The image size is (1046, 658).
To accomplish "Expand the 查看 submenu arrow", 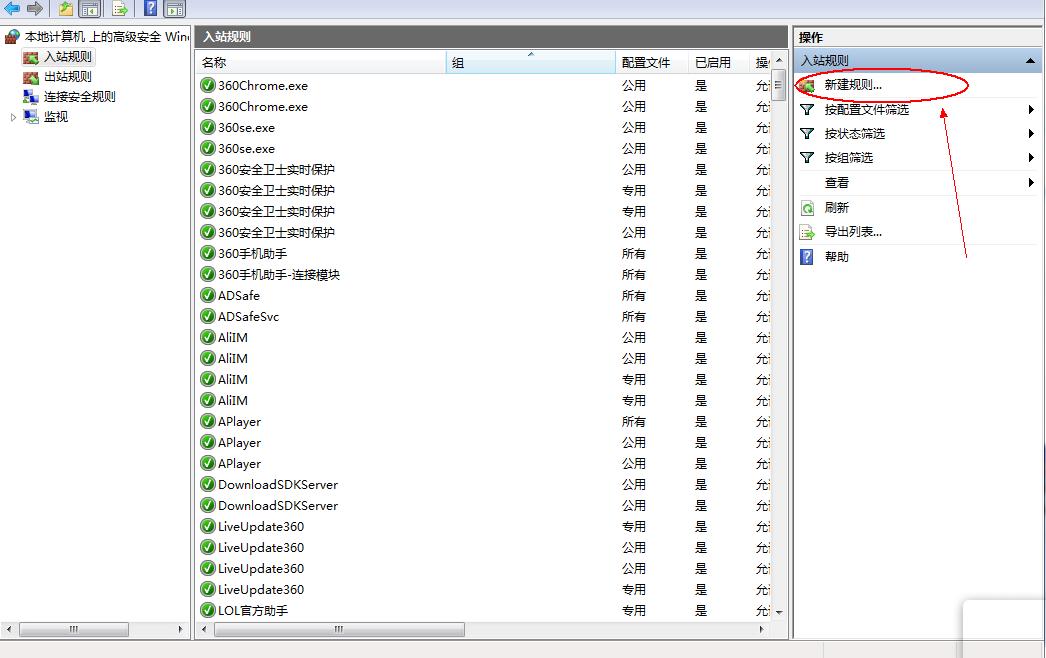I will click(1031, 182).
